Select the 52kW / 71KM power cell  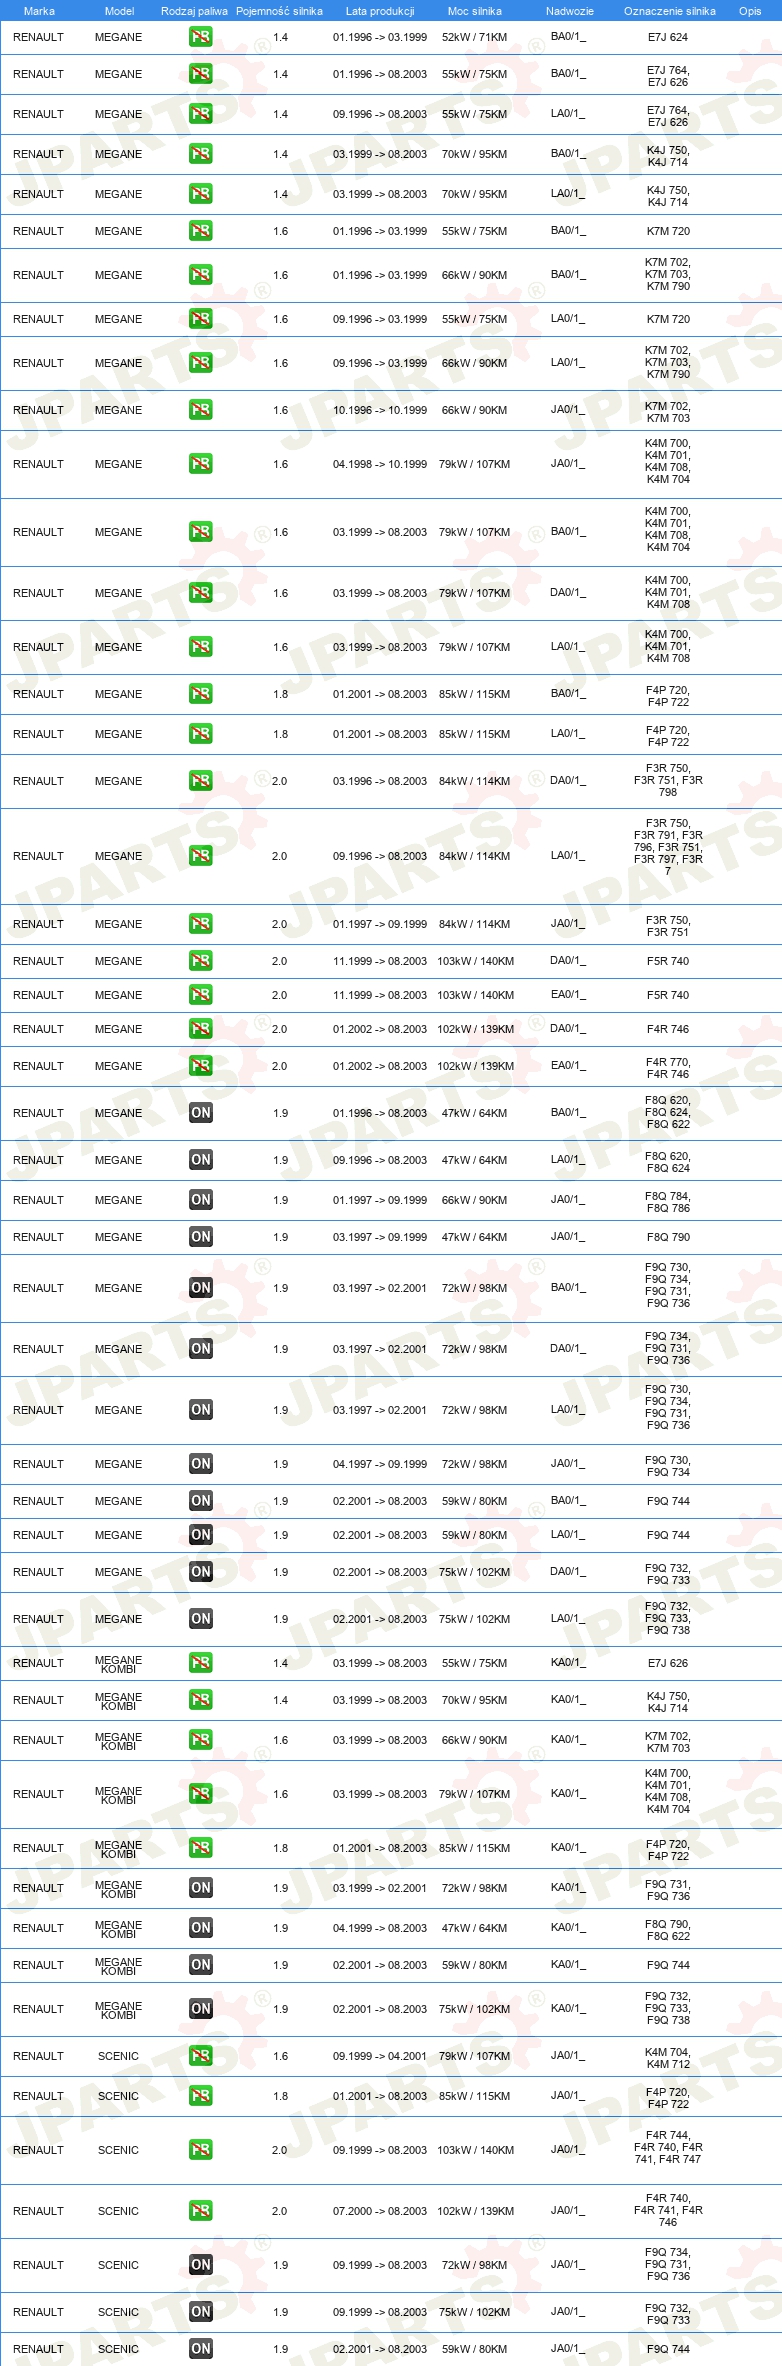475,37
